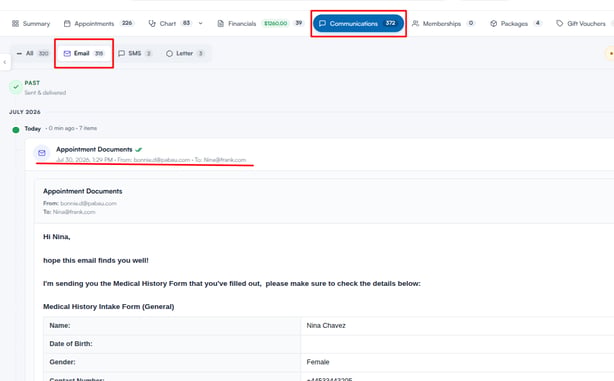
Task: Click the Today green timeline dot
Action: click(x=16, y=130)
